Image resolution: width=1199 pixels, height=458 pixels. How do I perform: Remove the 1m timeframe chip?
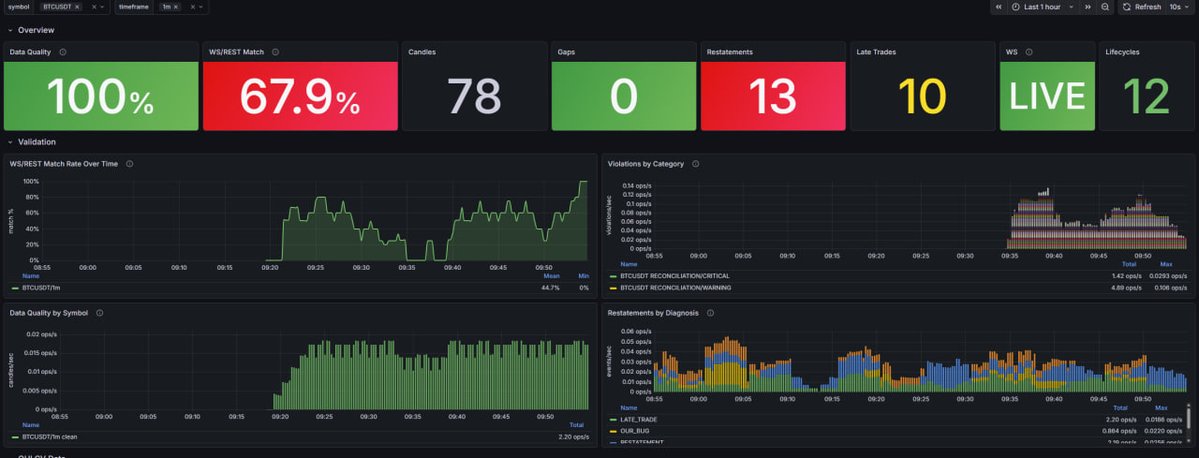coord(175,7)
